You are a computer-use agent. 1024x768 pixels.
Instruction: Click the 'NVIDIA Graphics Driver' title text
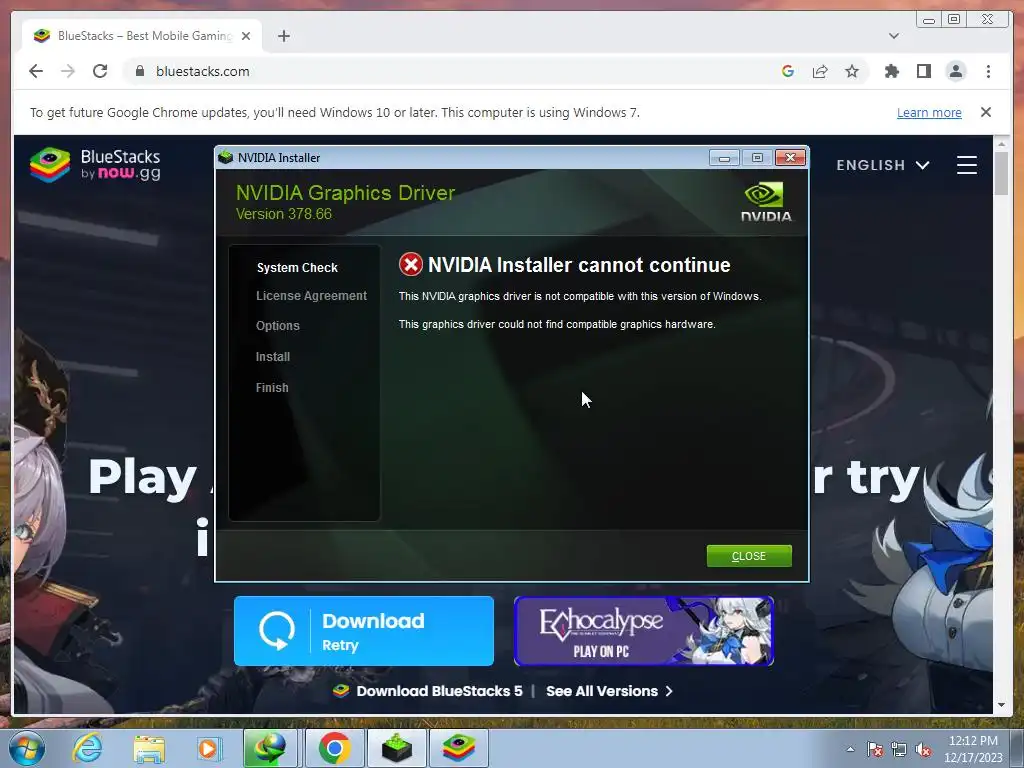[x=345, y=193]
